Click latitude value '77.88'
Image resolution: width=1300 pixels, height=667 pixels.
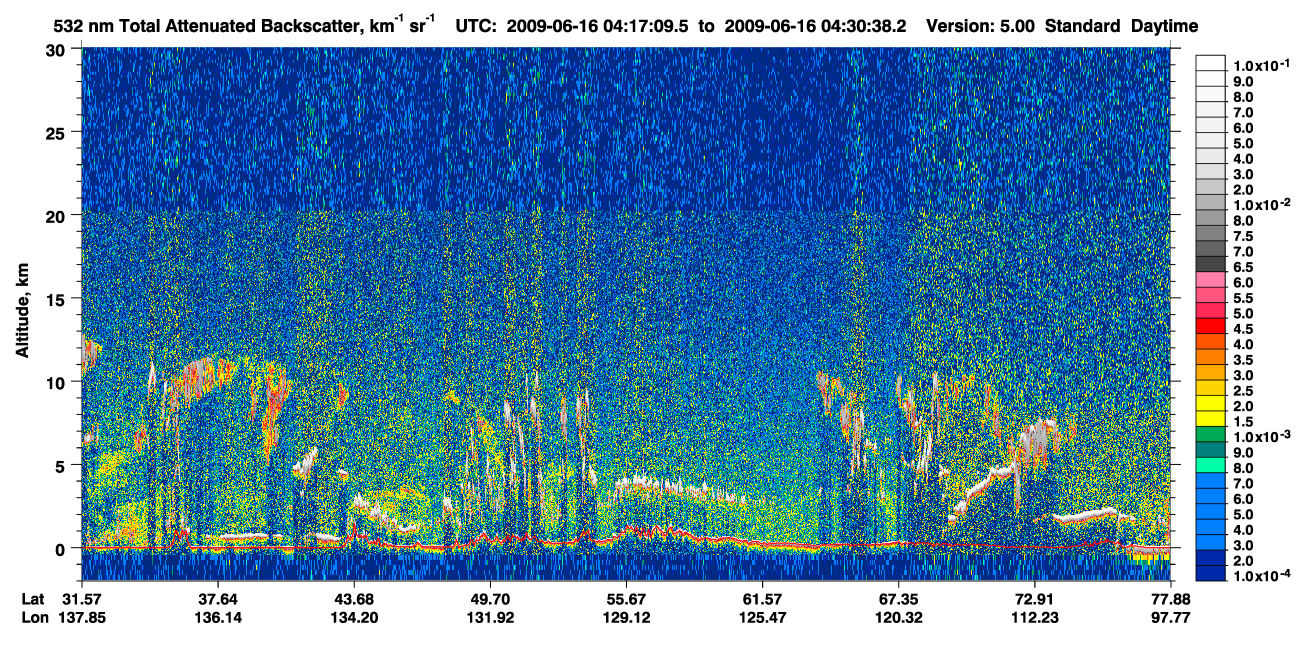pos(1169,599)
